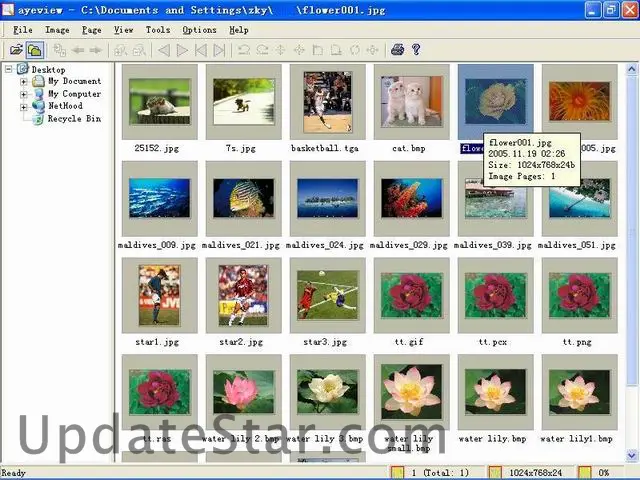Open the Tools menu
Image resolution: width=640 pixels, height=480 pixels.
tap(158, 30)
